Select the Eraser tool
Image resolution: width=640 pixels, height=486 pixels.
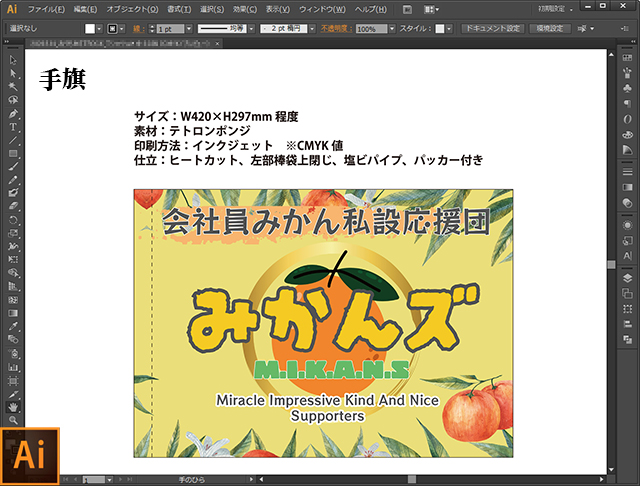click(13, 206)
